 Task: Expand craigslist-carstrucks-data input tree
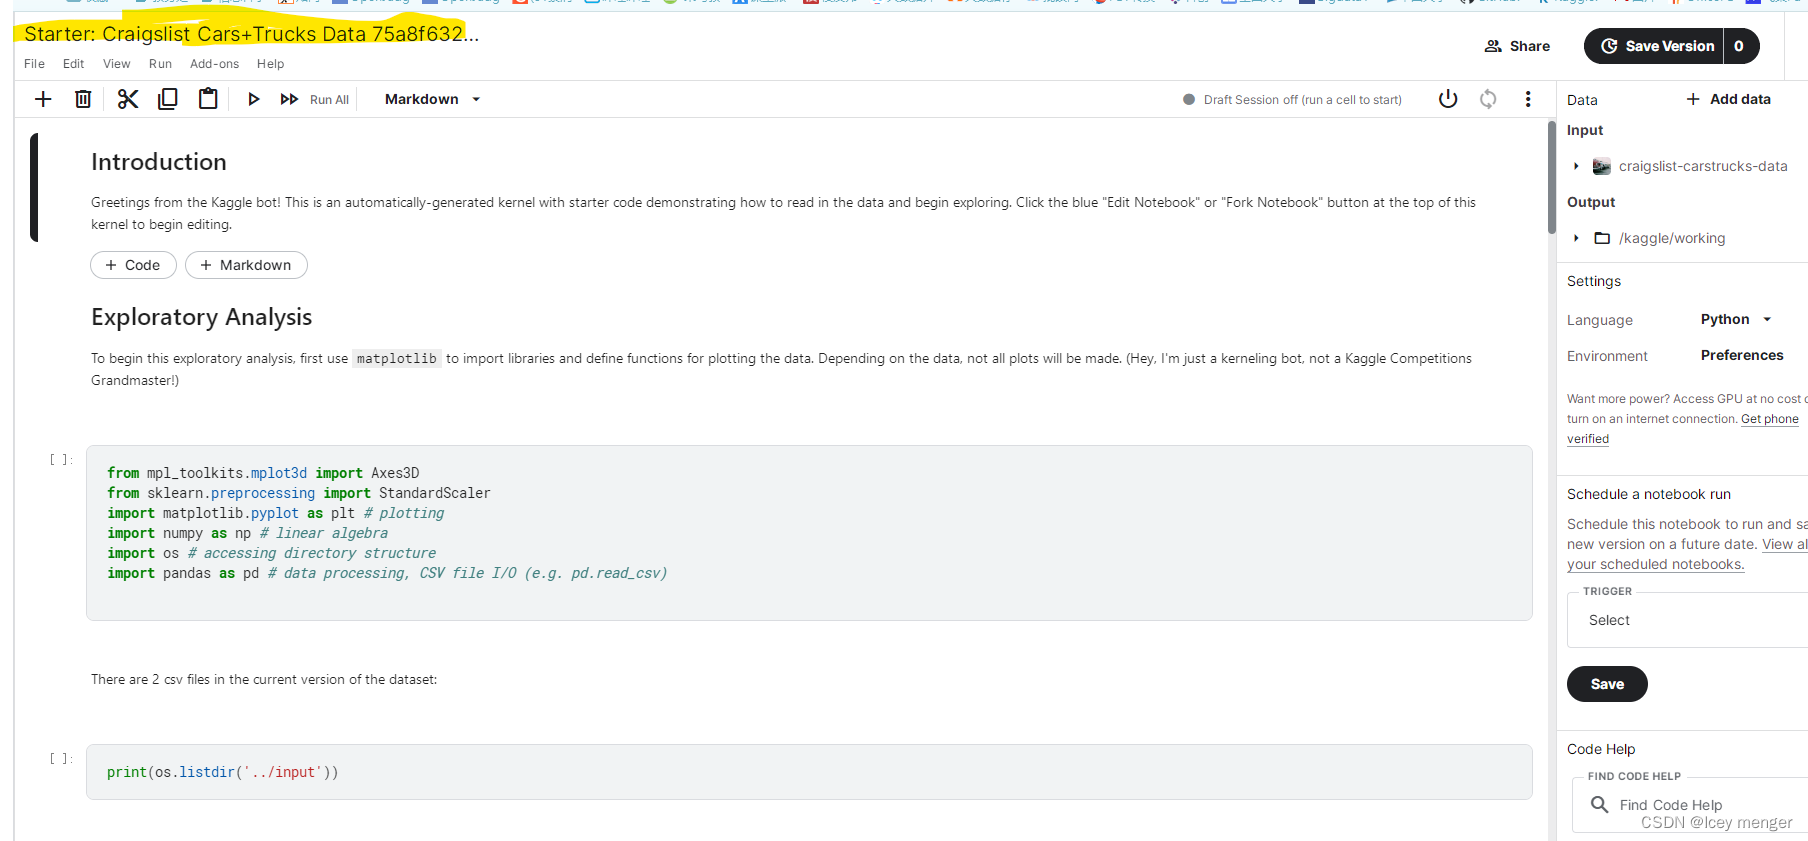click(1576, 166)
